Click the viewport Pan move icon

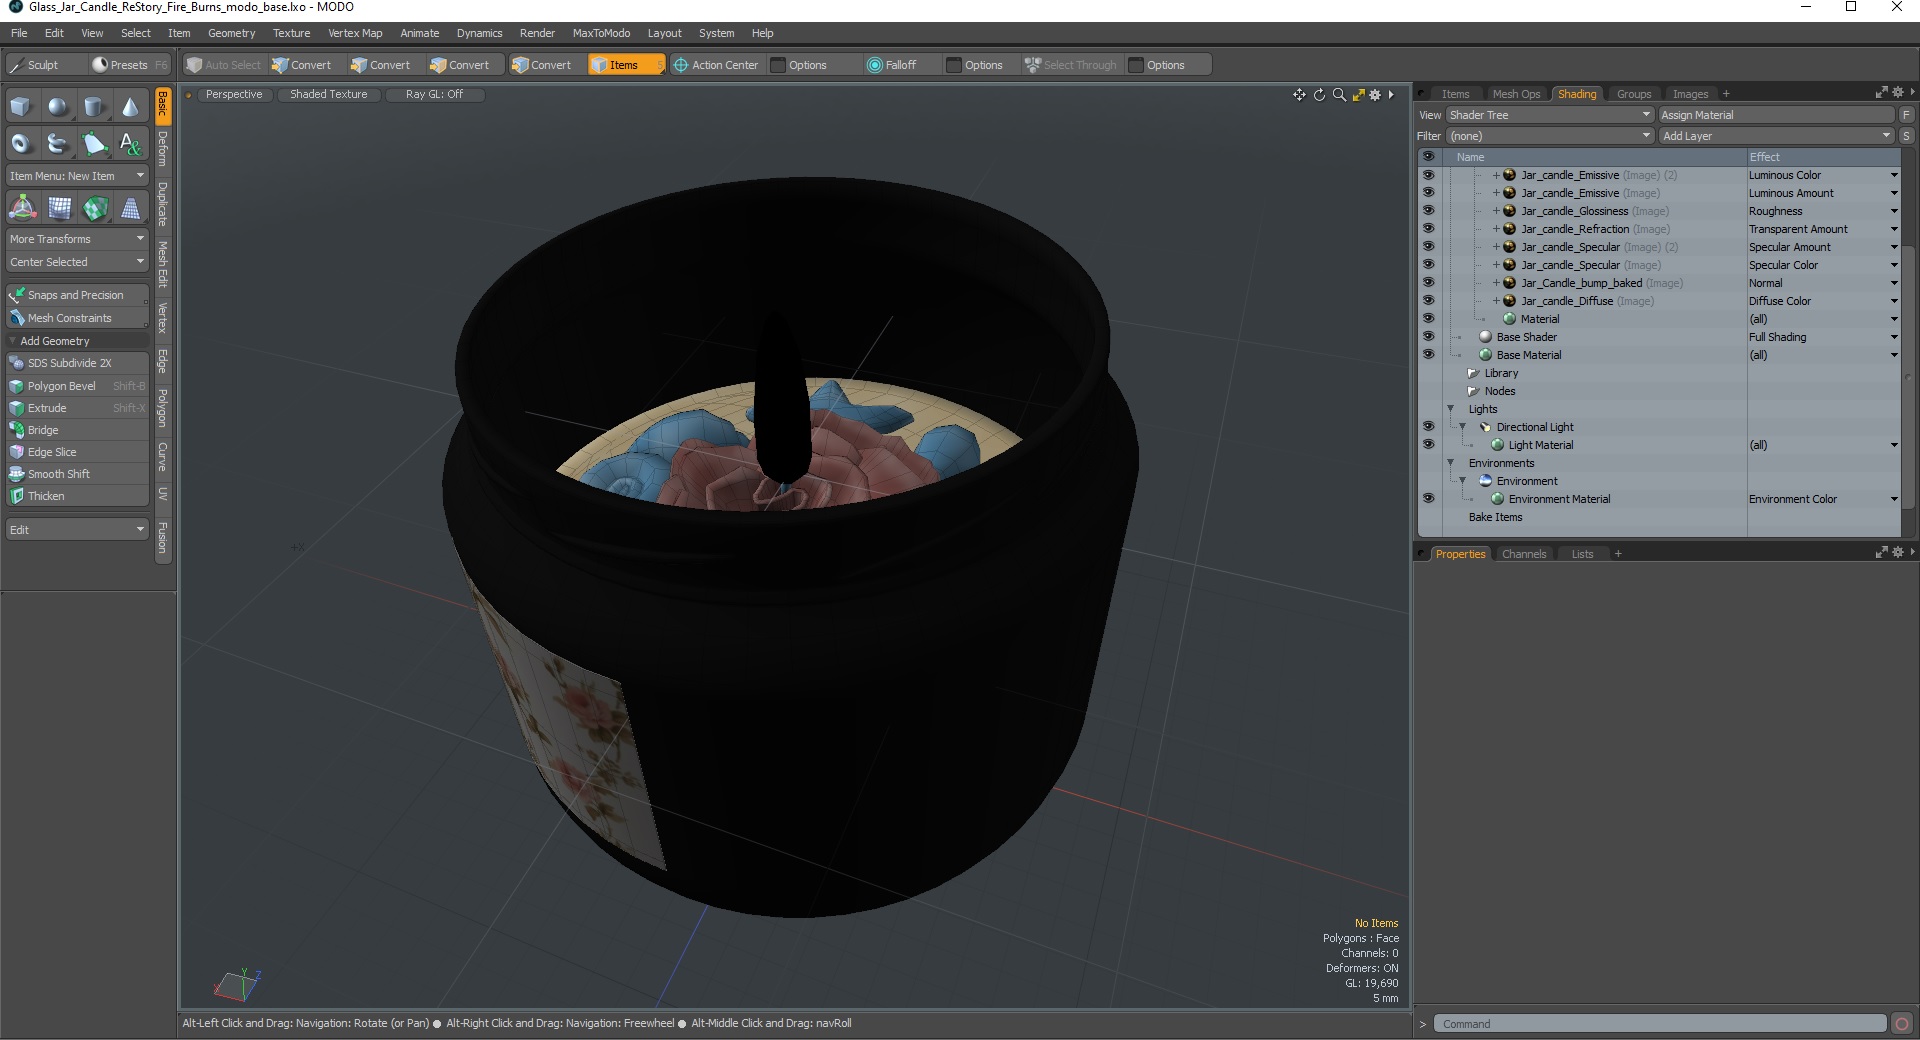click(1299, 95)
